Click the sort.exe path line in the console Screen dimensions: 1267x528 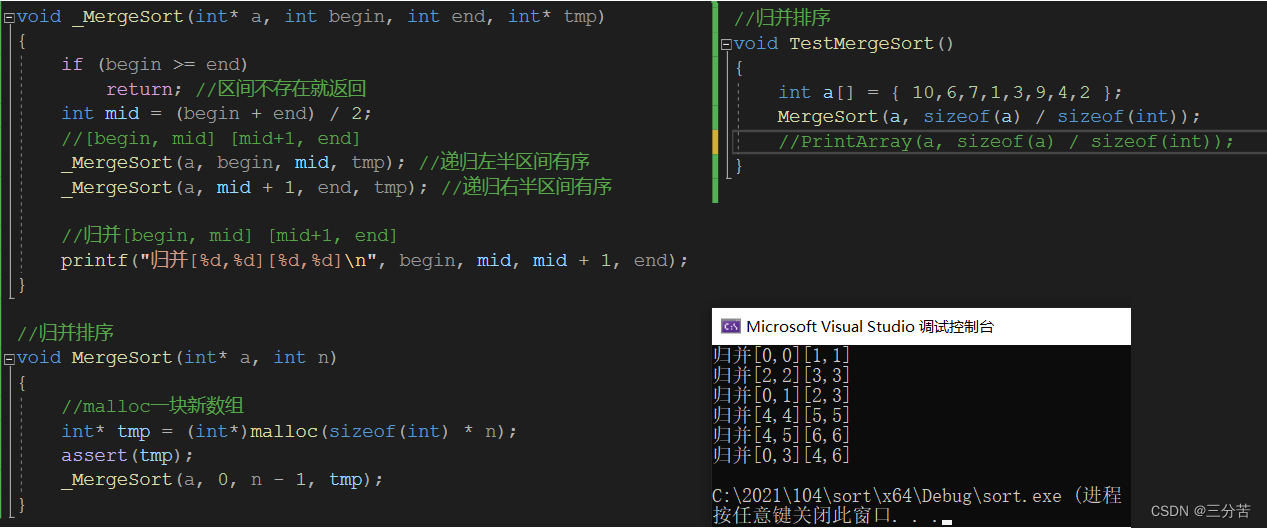point(917,496)
